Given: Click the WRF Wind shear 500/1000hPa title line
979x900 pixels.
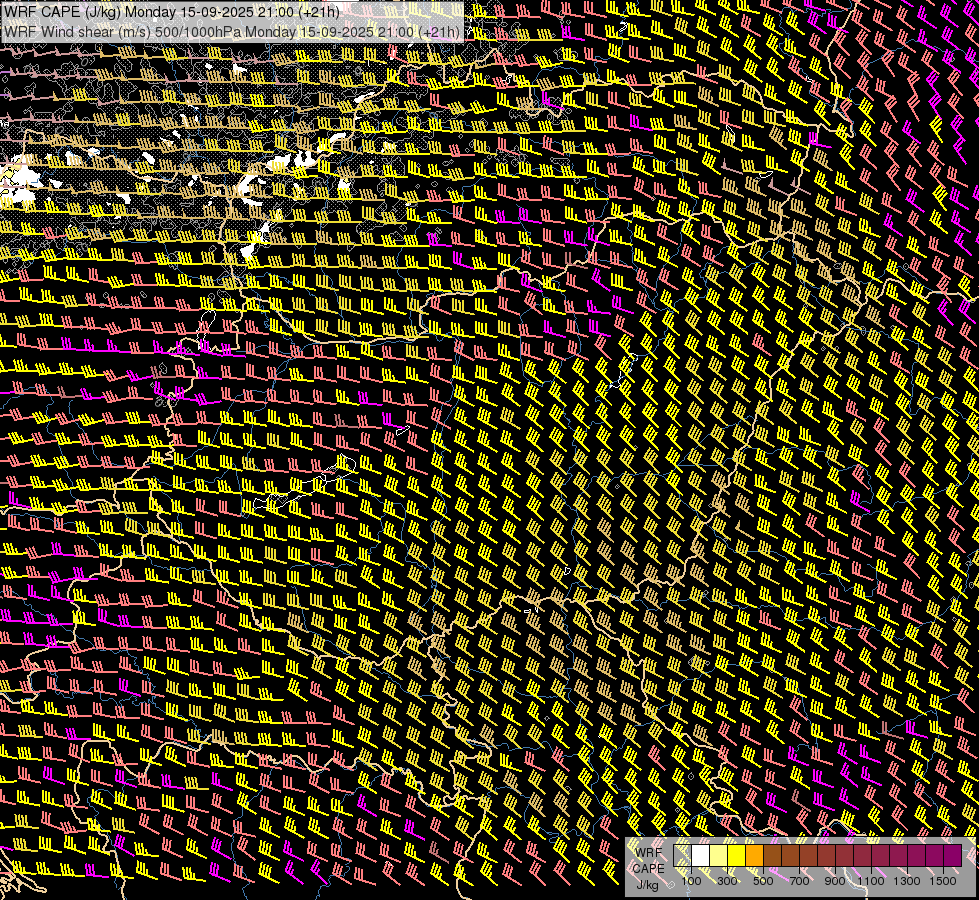Looking at the screenshot, I should pyautogui.click(x=232, y=32).
